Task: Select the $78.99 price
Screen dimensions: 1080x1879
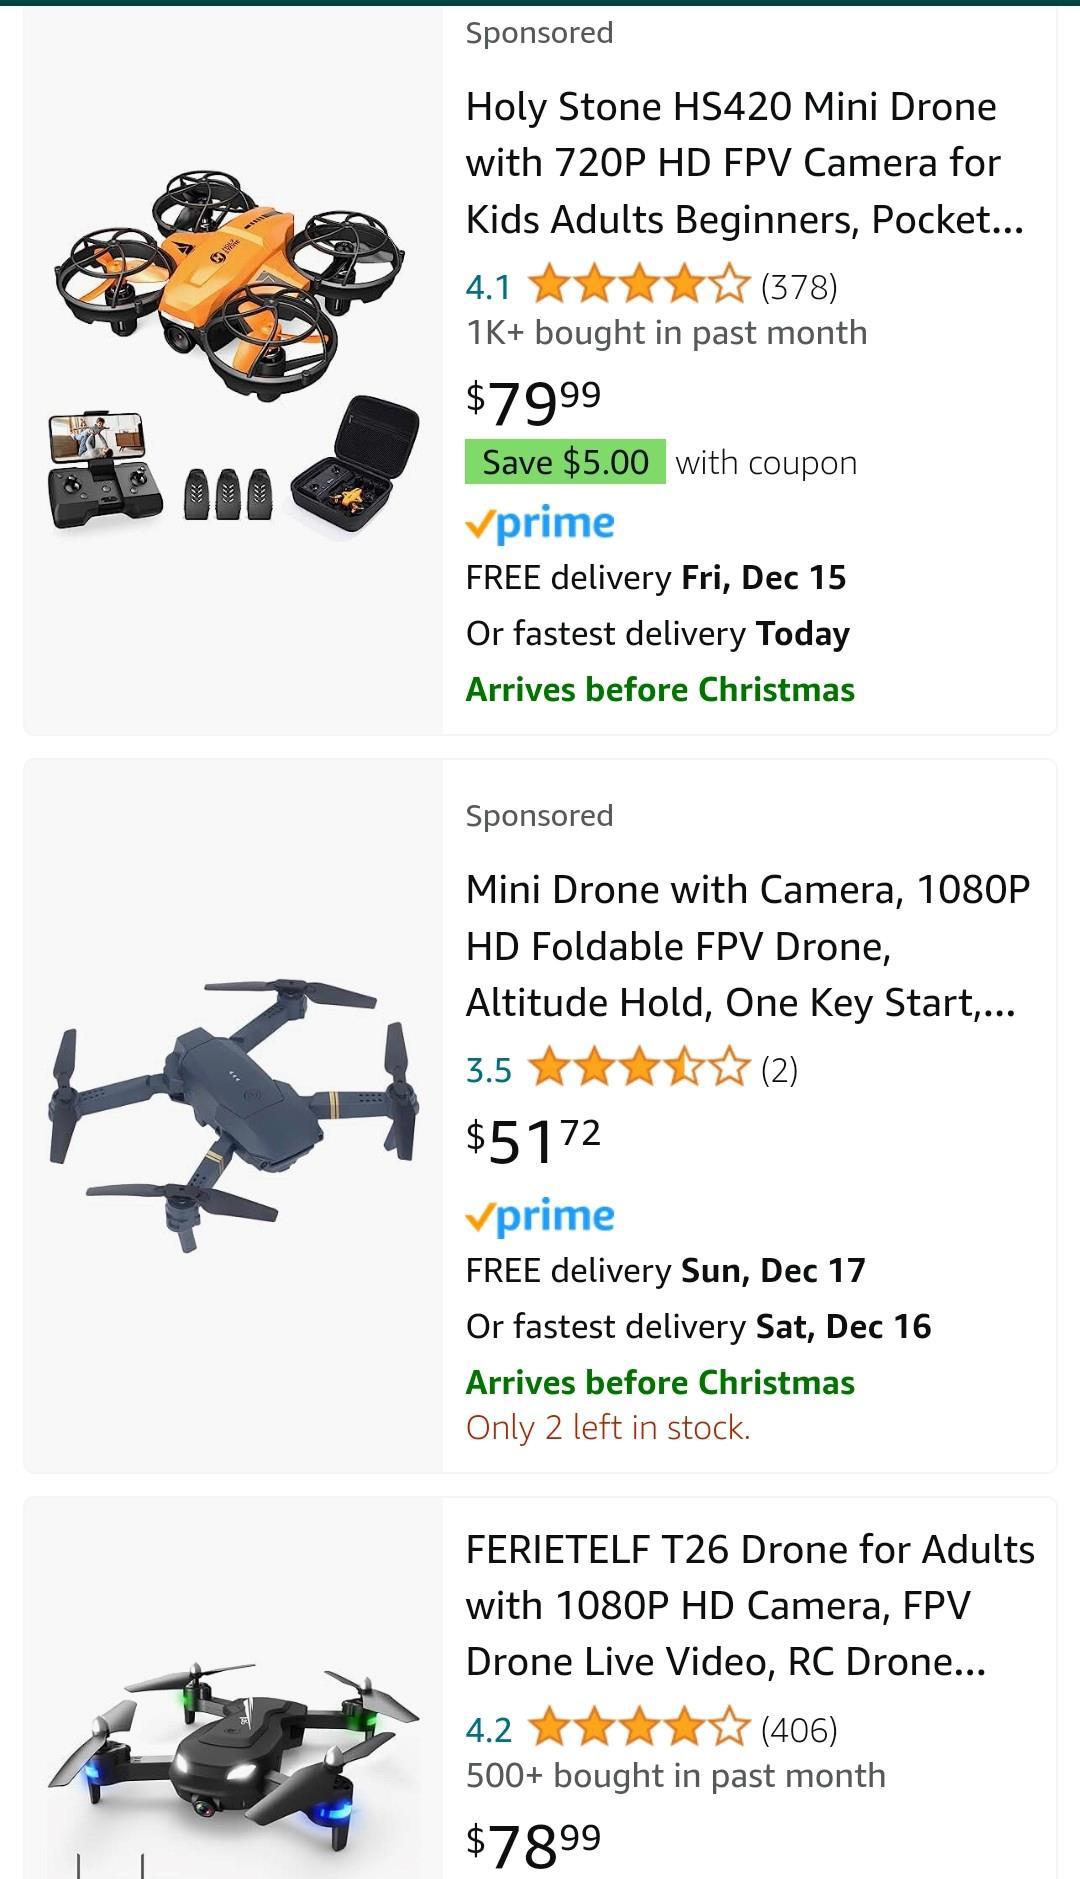Action: (x=533, y=1843)
